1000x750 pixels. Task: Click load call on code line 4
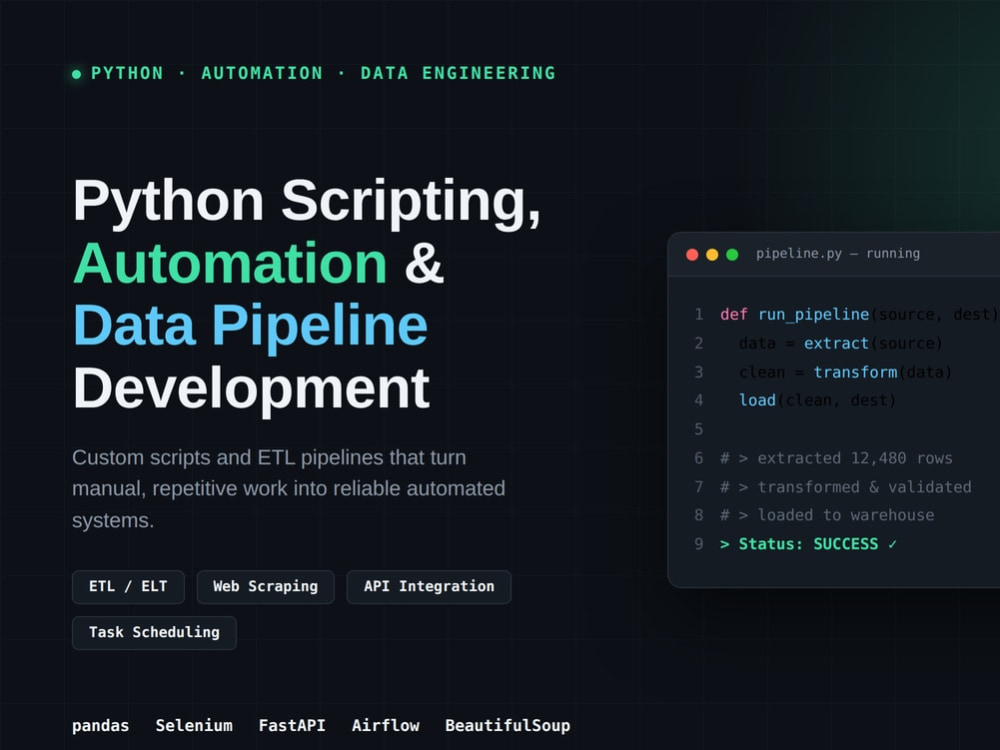click(757, 401)
